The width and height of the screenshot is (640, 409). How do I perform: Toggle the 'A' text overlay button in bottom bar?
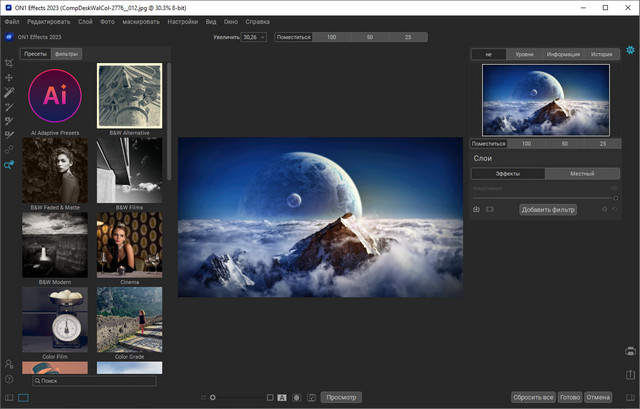pos(282,398)
